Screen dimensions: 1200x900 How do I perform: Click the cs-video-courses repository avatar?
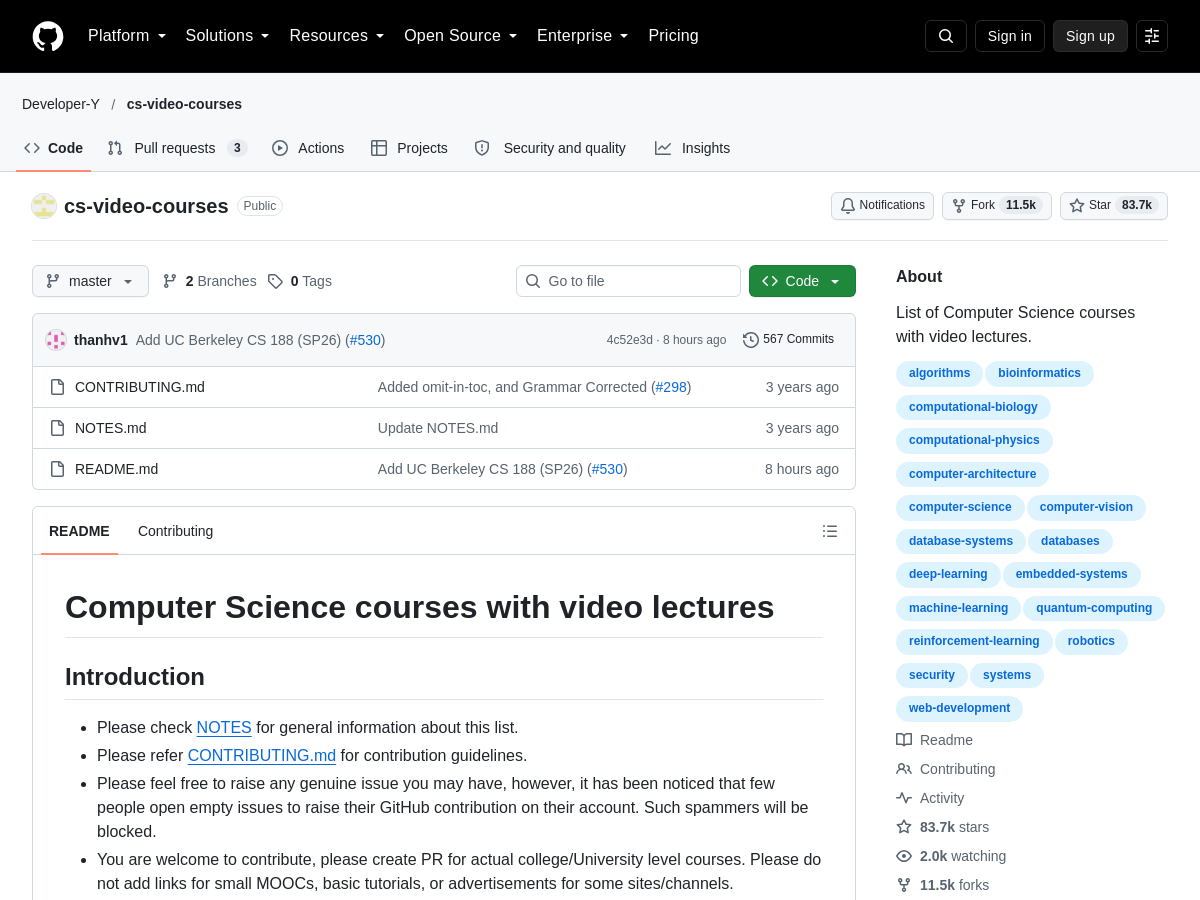44,206
